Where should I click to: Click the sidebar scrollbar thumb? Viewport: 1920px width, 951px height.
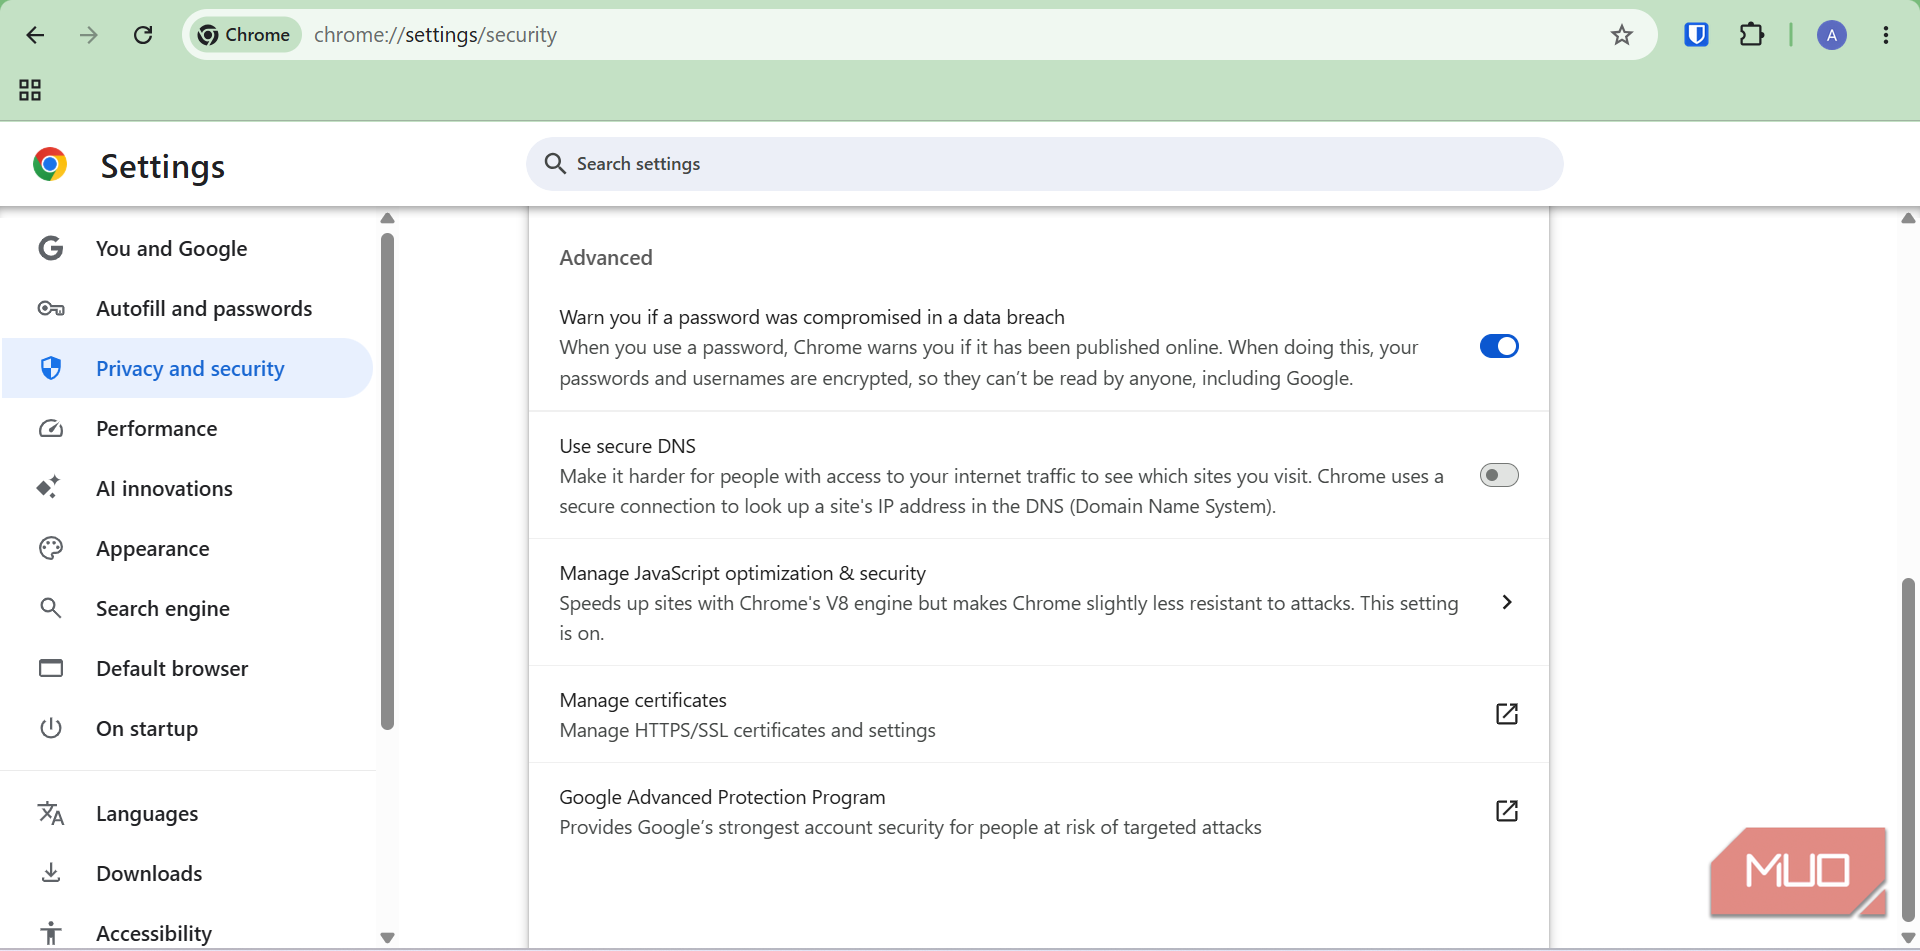pyautogui.click(x=387, y=481)
